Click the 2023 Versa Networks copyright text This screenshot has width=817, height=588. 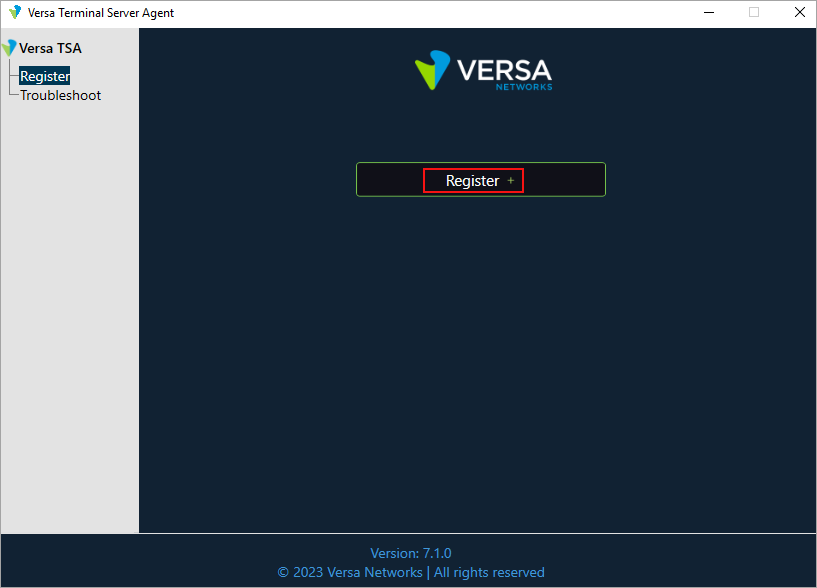pos(350,572)
